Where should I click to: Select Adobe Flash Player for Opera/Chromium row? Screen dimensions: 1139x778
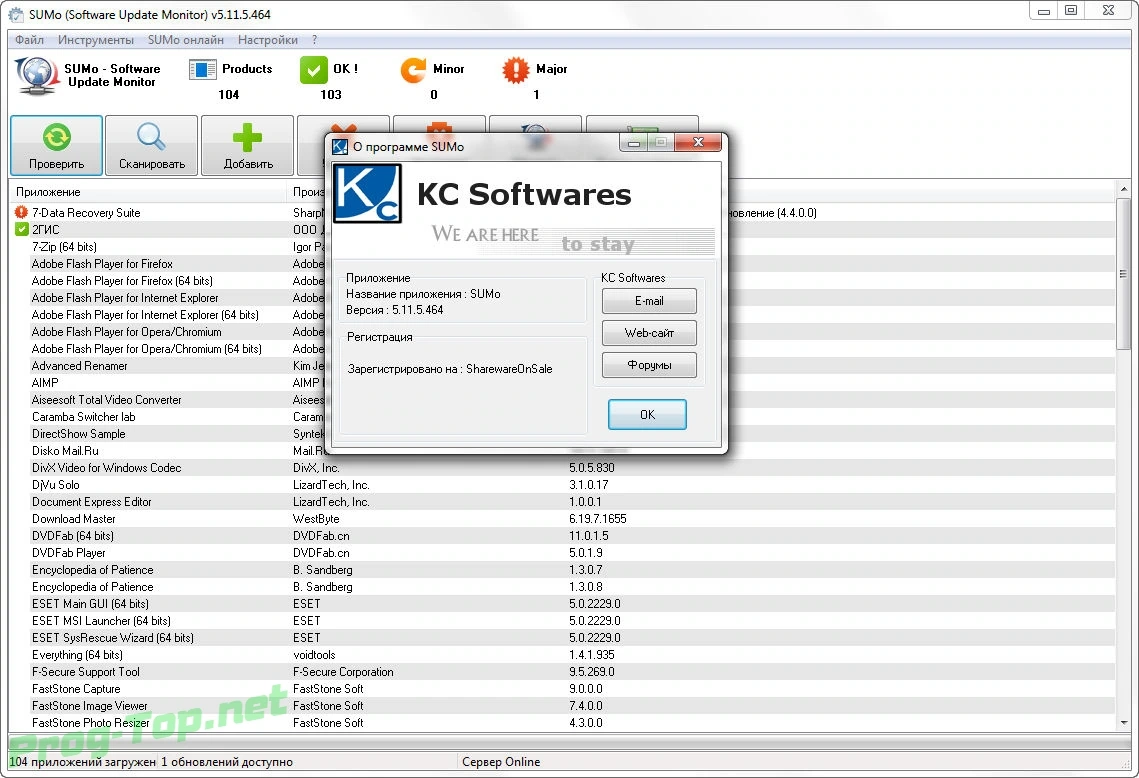[x=563, y=332]
